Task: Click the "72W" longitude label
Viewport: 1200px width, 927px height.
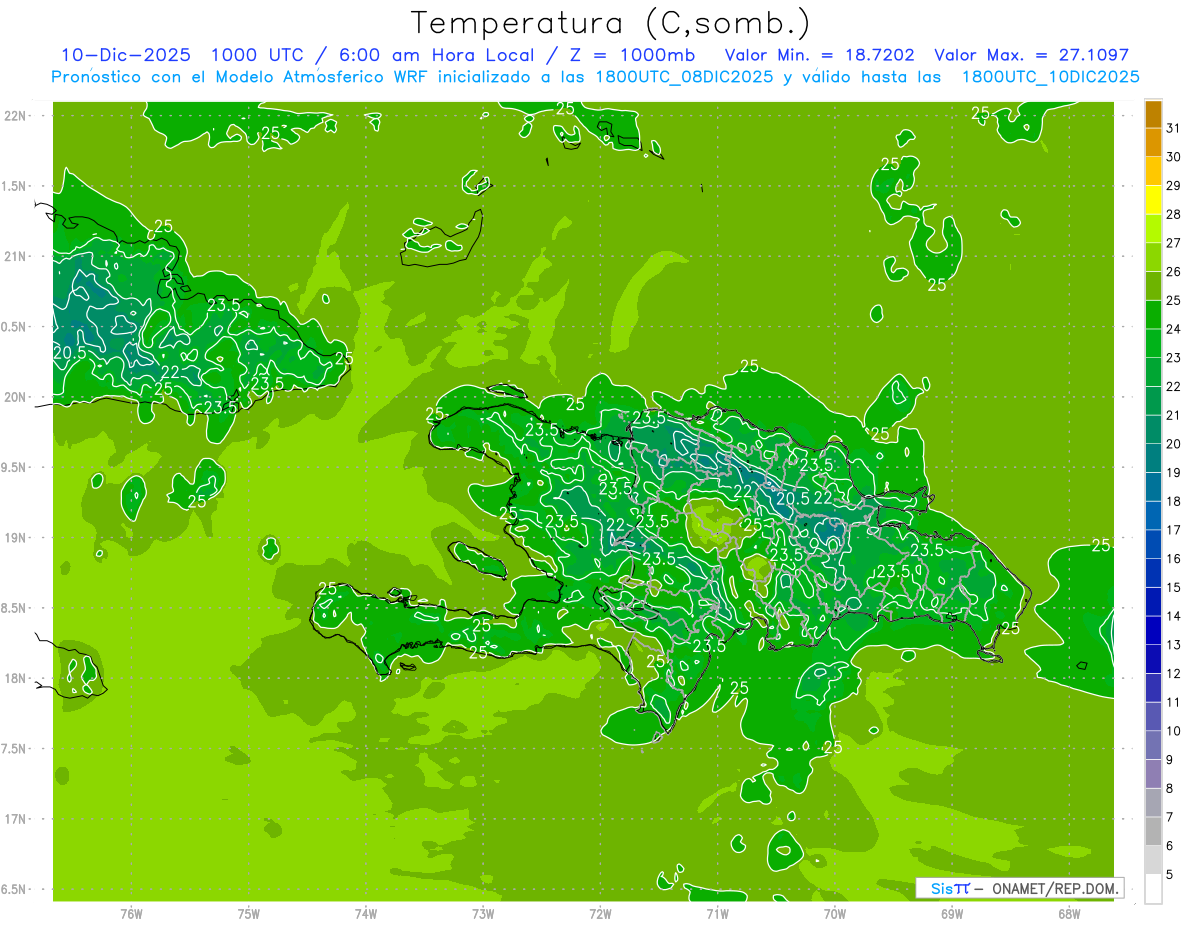Action: [x=601, y=913]
